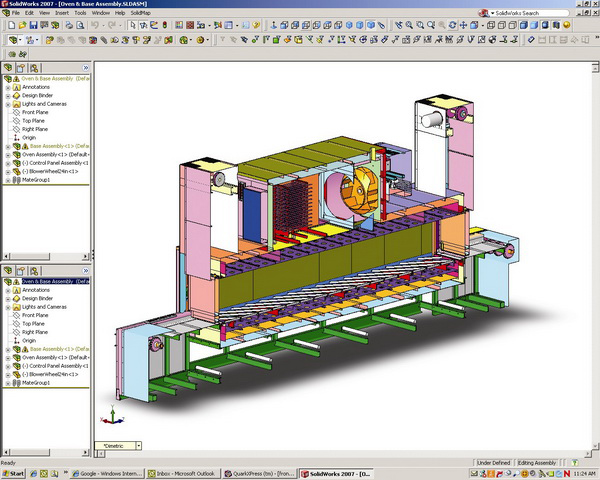Open the Dimetric view orientation dropdown
This screenshot has height=480, width=600.
(x=137, y=445)
